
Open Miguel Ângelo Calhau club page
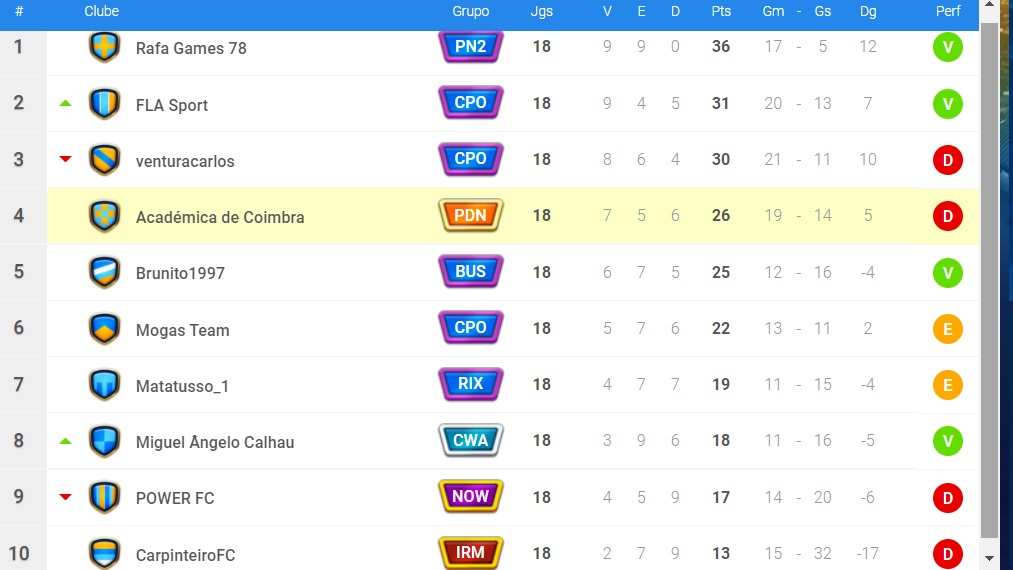pos(214,442)
